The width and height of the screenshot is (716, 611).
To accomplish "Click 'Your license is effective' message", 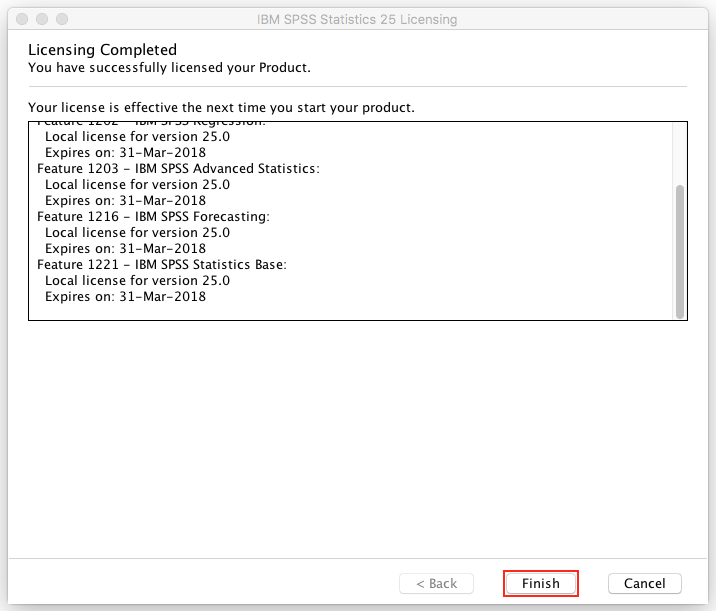I will click(x=221, y=107).
